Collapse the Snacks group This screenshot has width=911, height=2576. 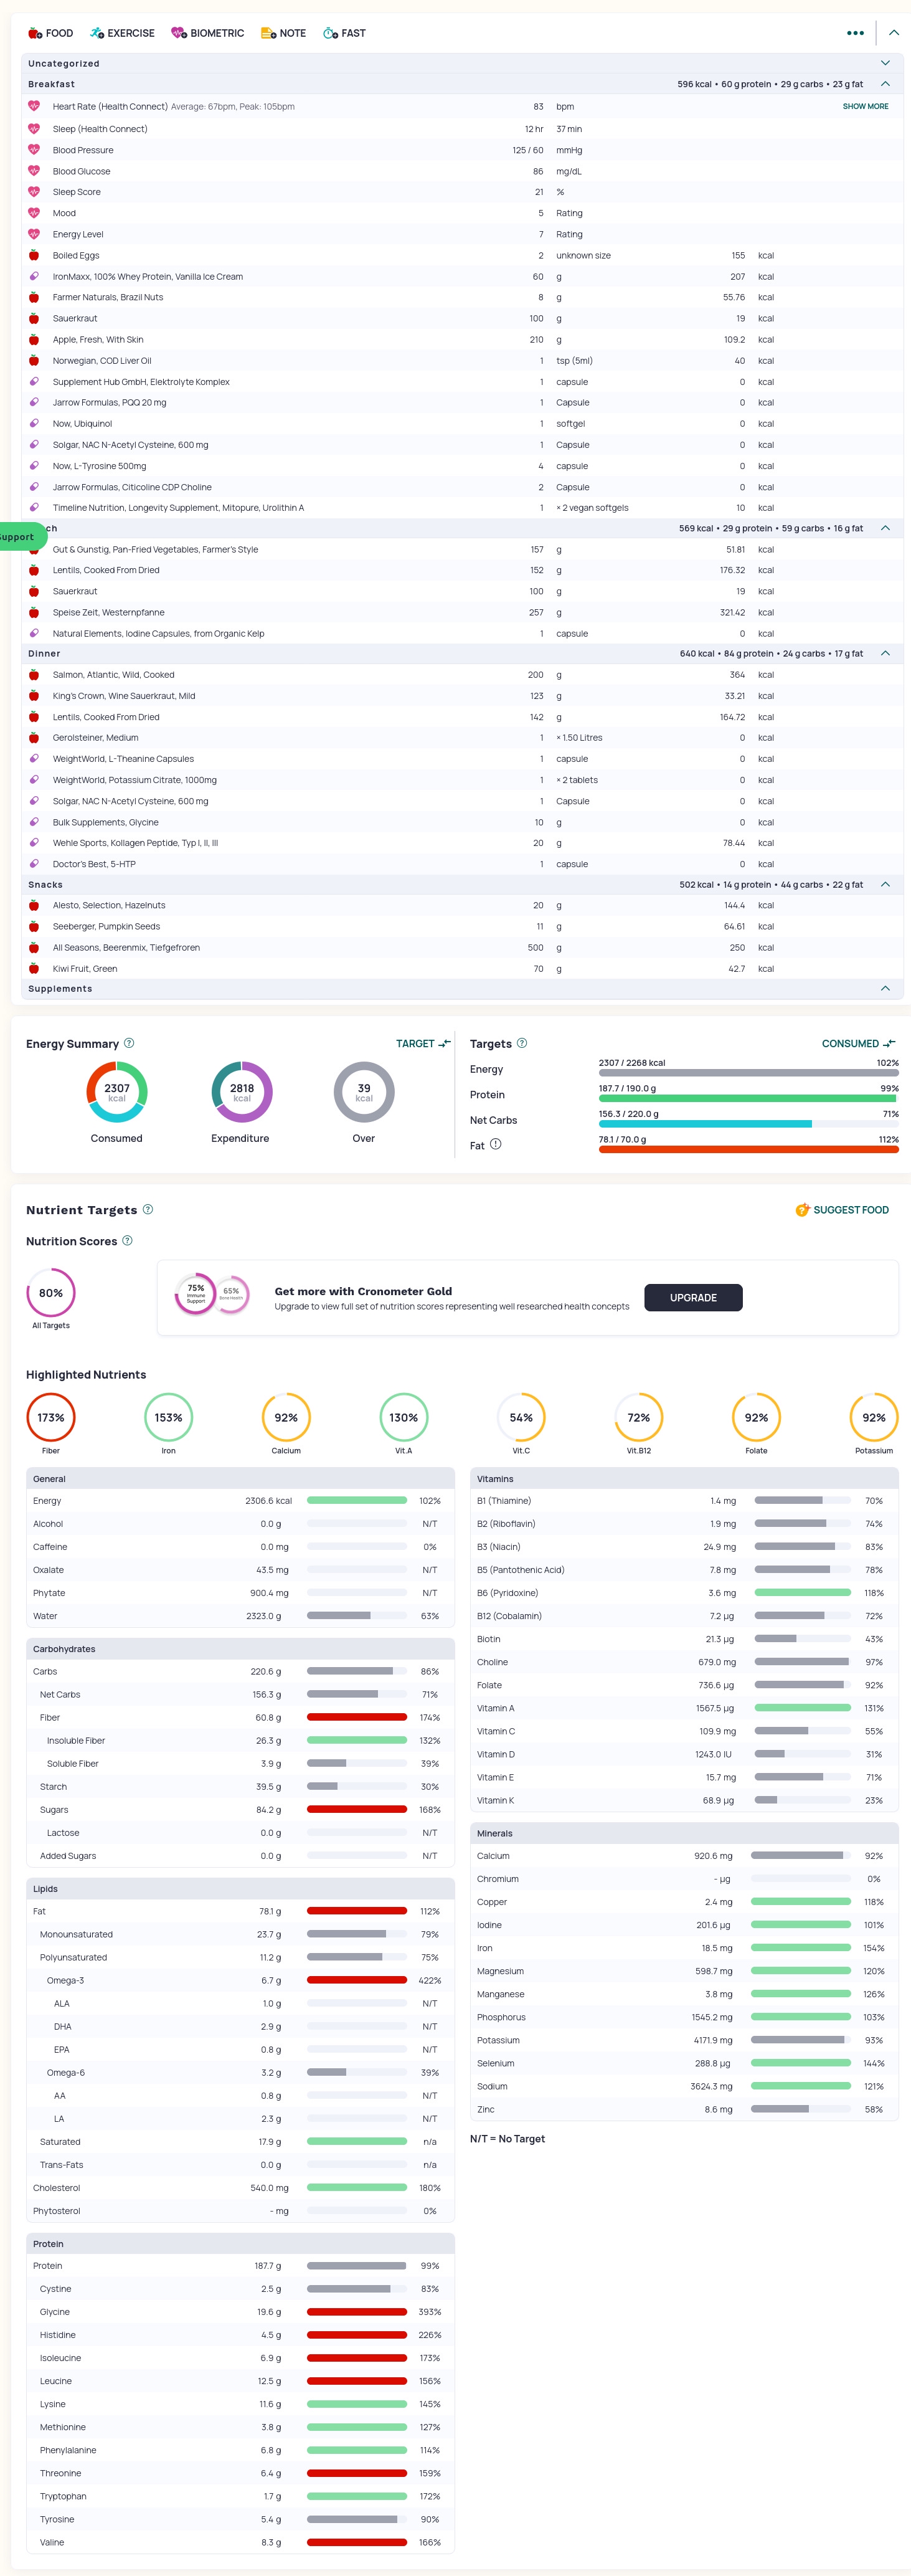click(x=885, y=884)
